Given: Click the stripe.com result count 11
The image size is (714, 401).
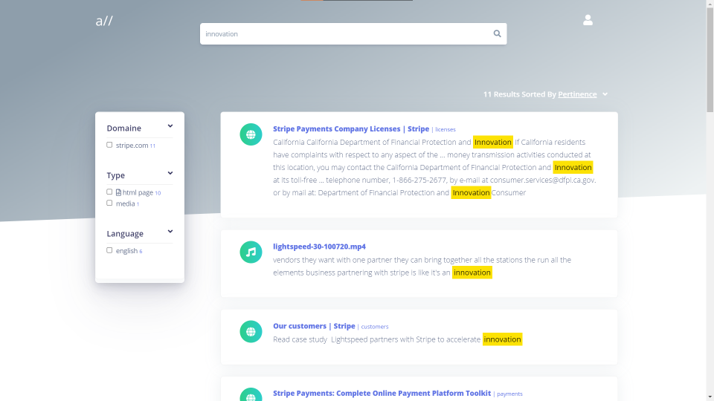Looking at the screenshot, I should point(153,146).
